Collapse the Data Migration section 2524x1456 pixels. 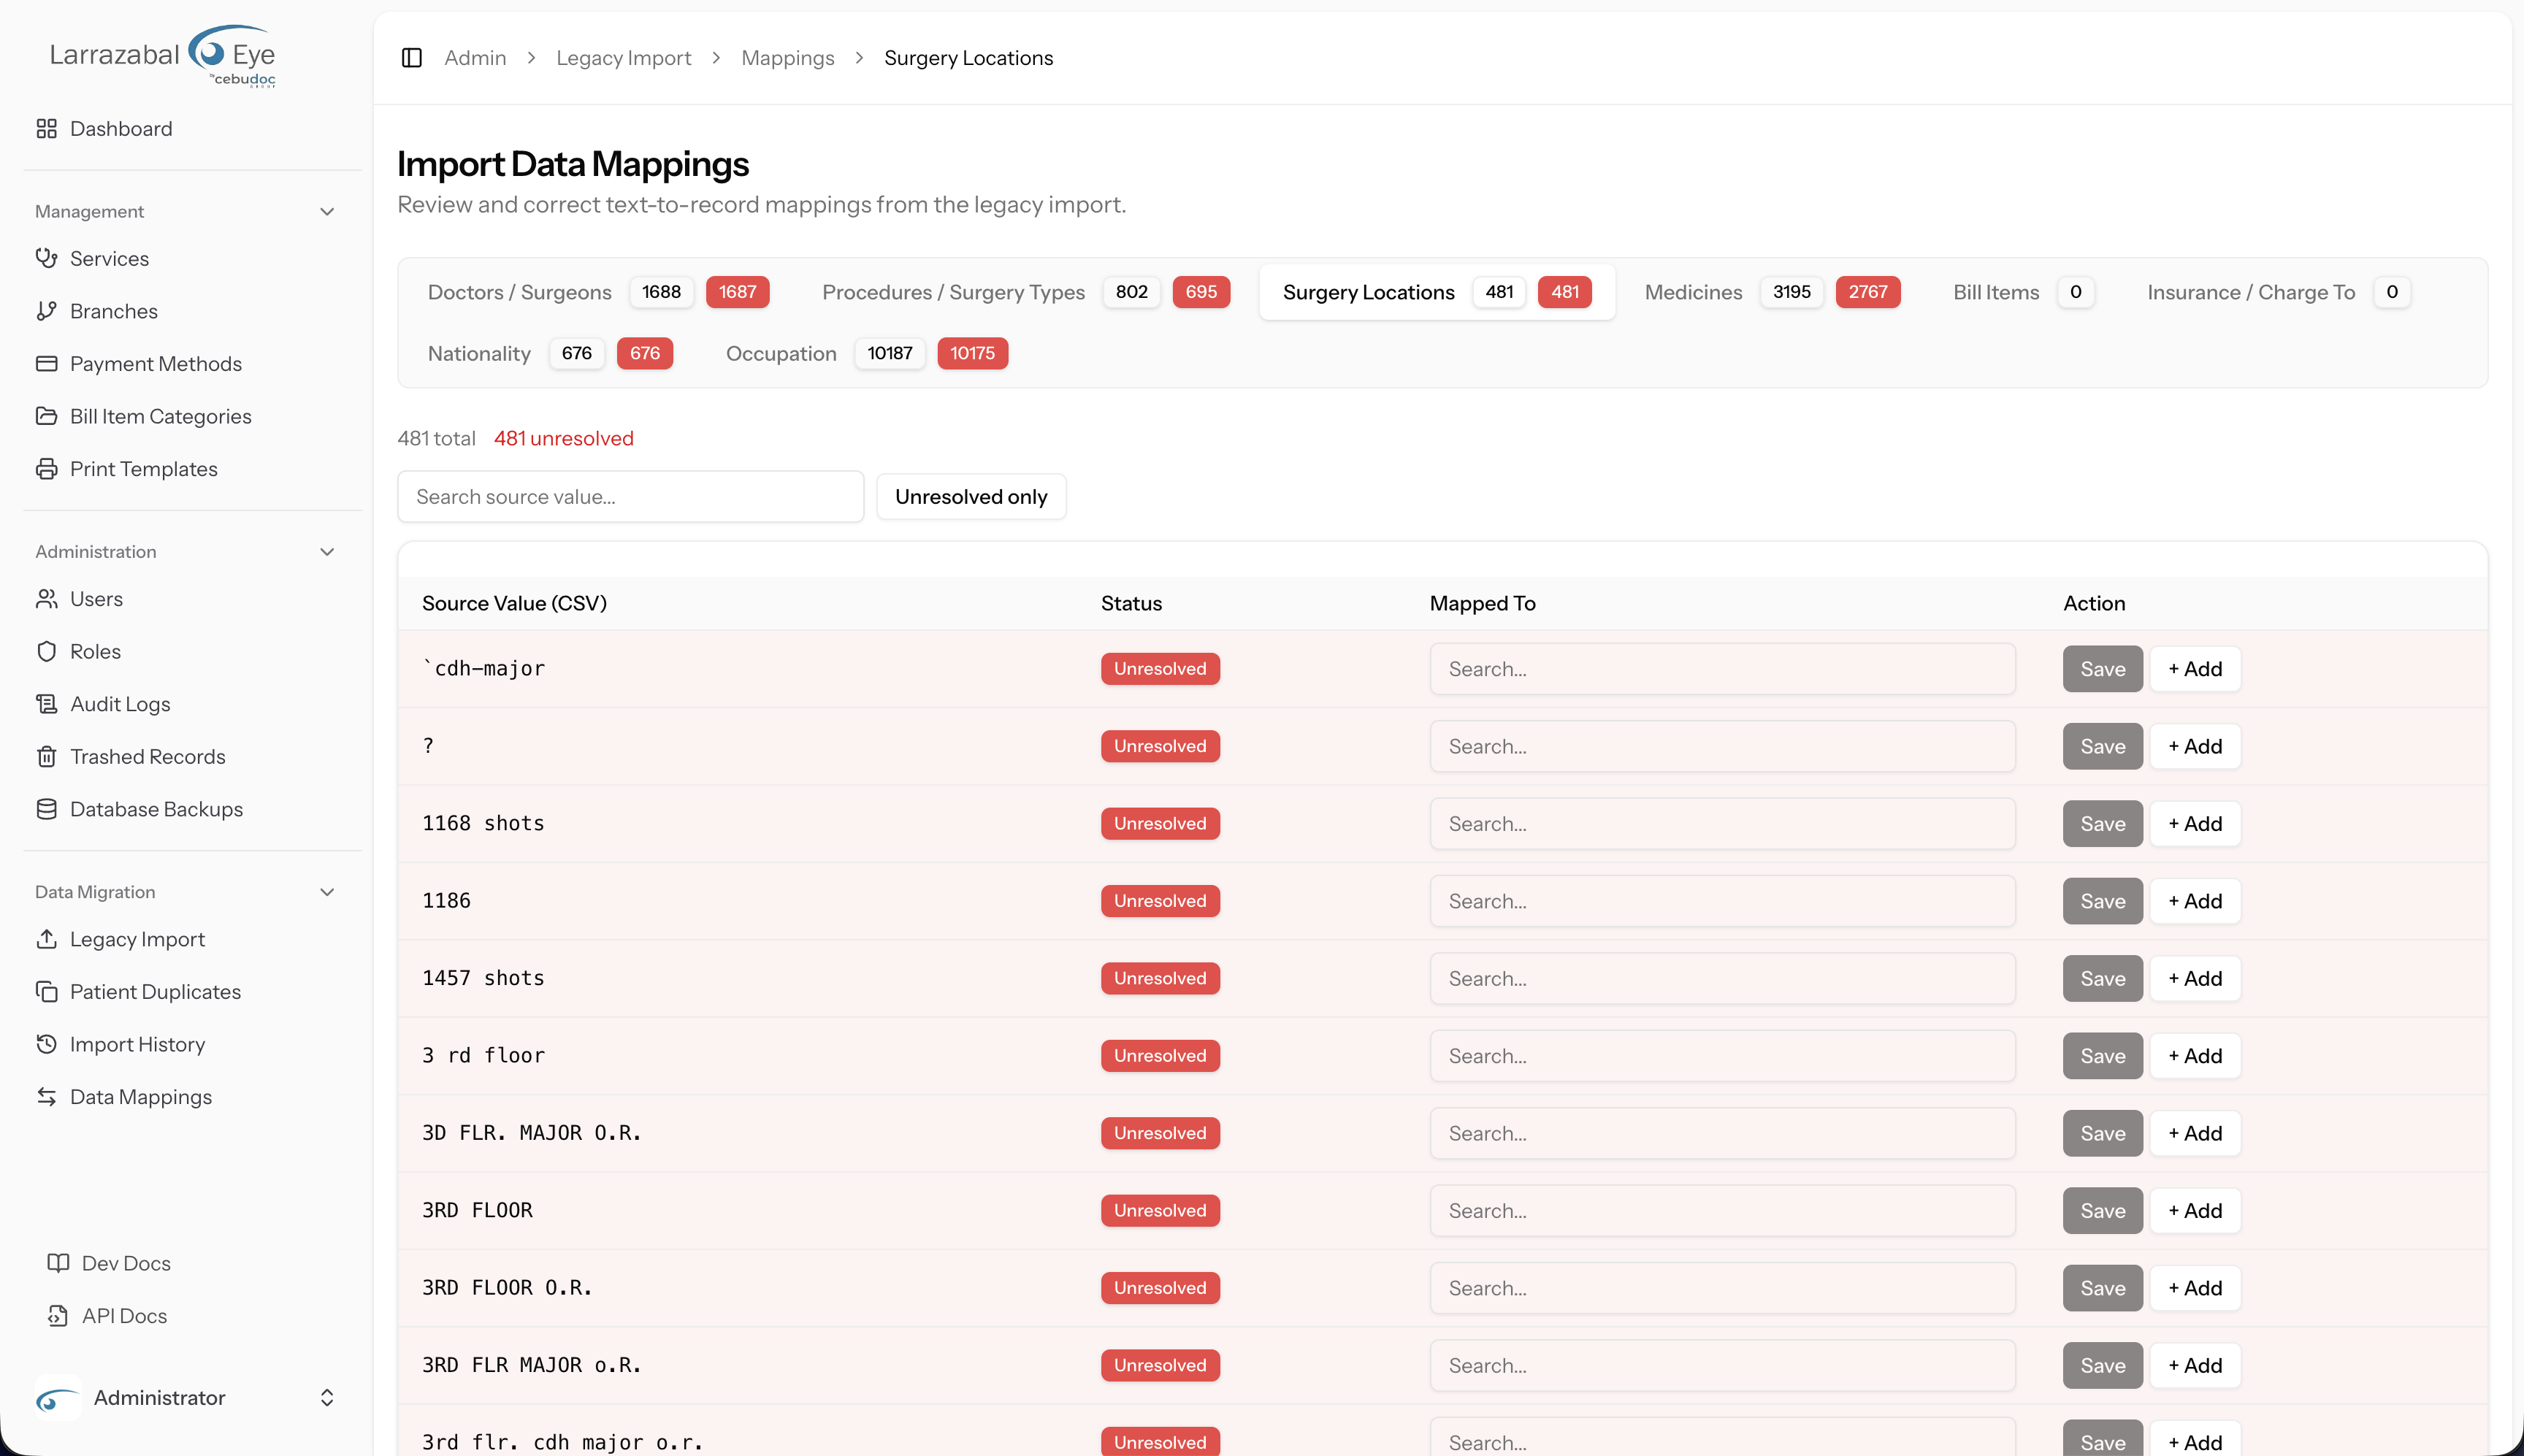(327, 892)
